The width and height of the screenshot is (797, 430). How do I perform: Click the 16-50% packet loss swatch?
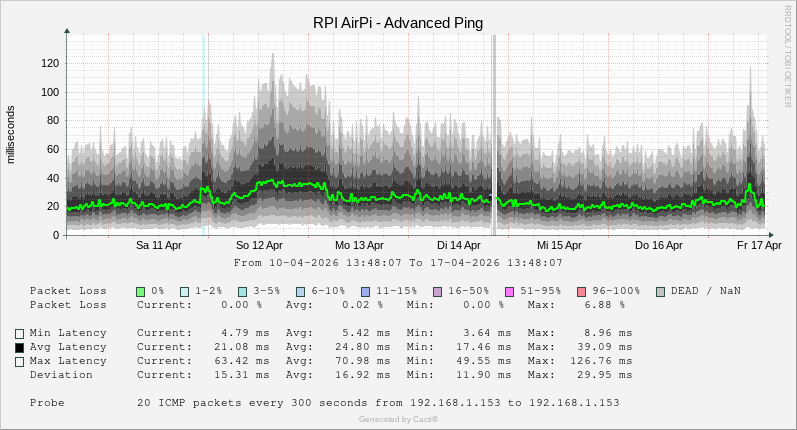[x=437, y=291]
